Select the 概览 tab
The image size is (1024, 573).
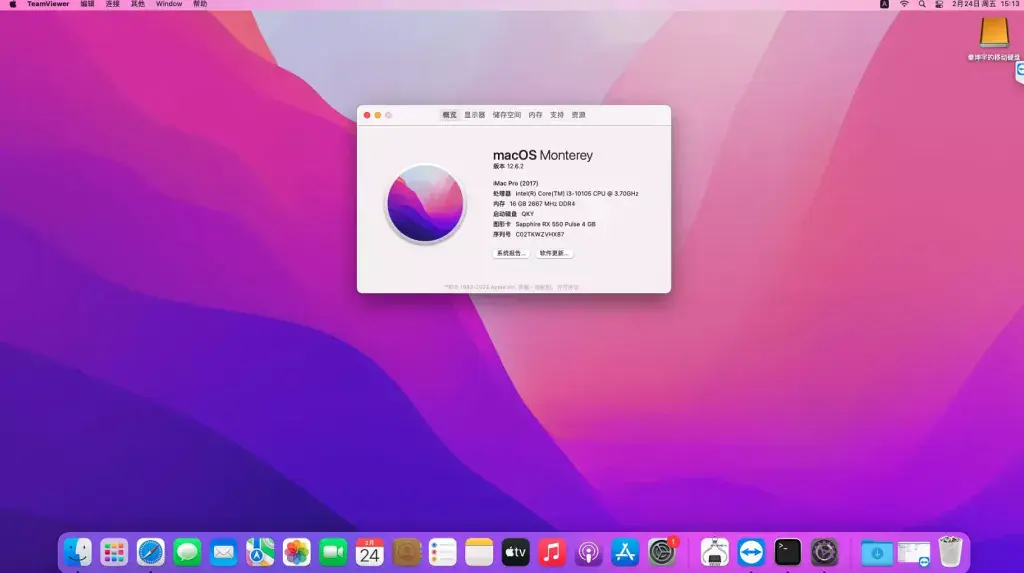coord(449,115)
